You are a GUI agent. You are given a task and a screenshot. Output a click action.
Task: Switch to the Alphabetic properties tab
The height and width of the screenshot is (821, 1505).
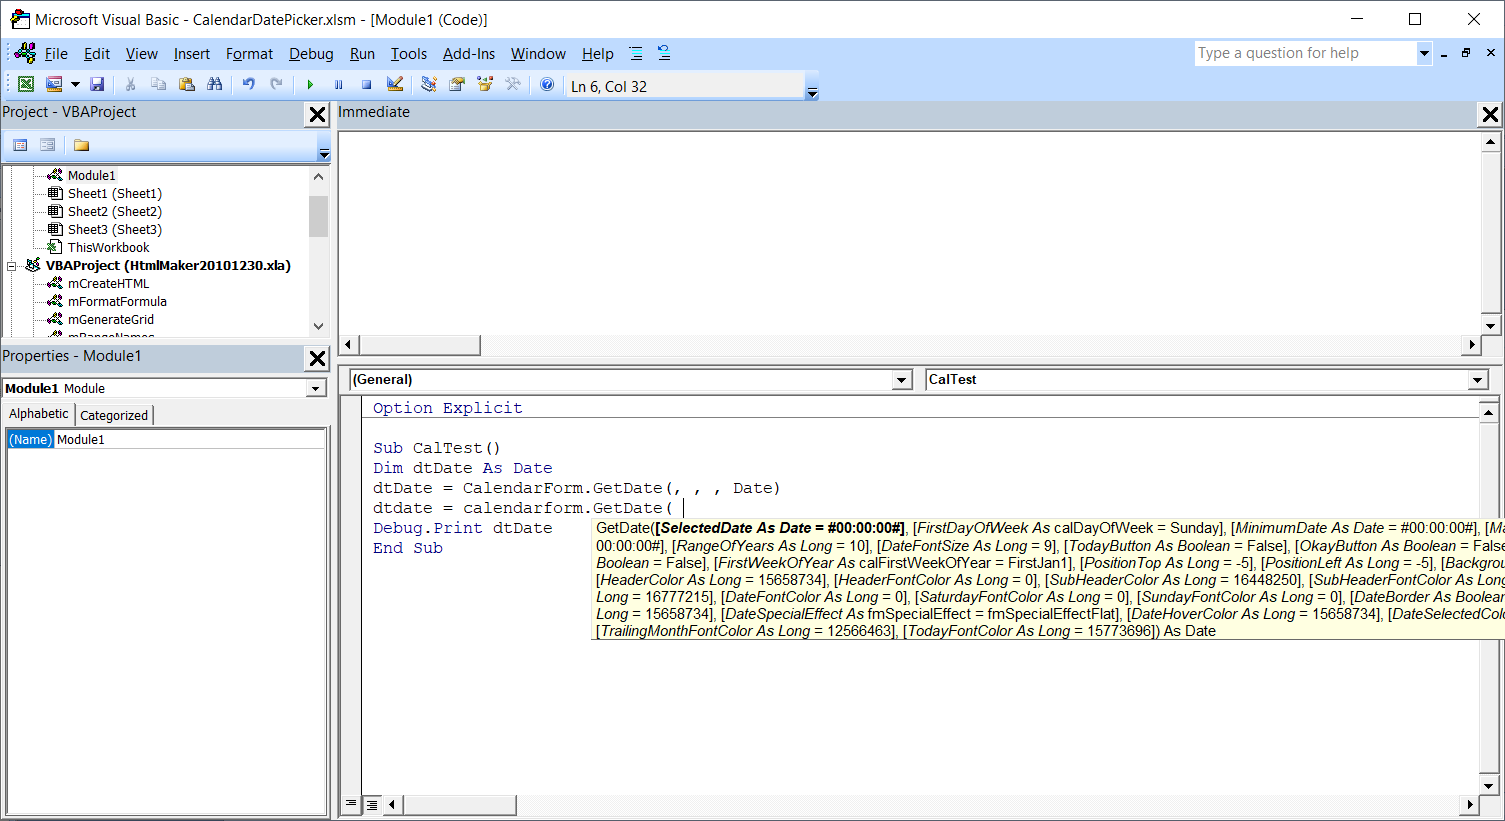39,414
